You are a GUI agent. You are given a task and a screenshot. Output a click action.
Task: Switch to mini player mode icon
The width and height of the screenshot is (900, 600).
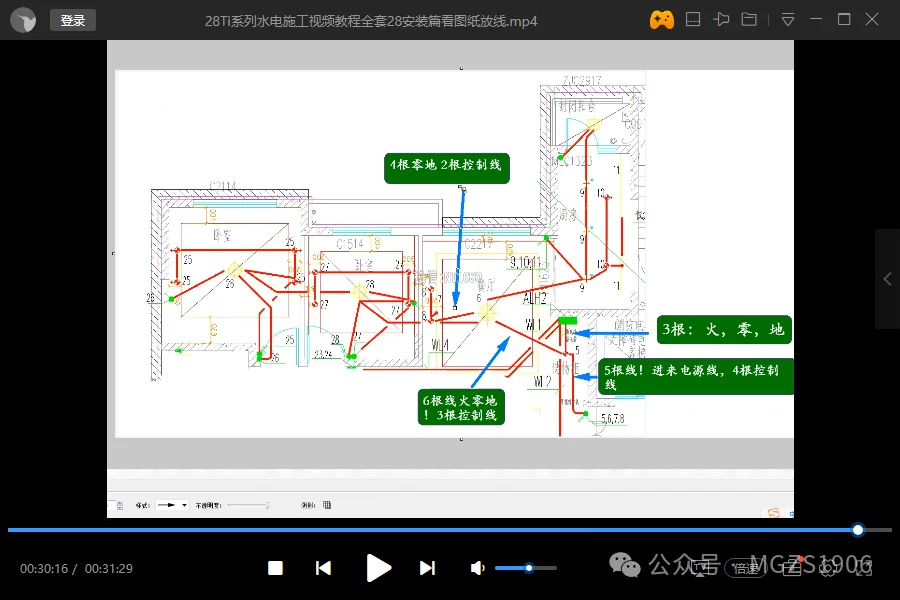(x=693, y=20)
